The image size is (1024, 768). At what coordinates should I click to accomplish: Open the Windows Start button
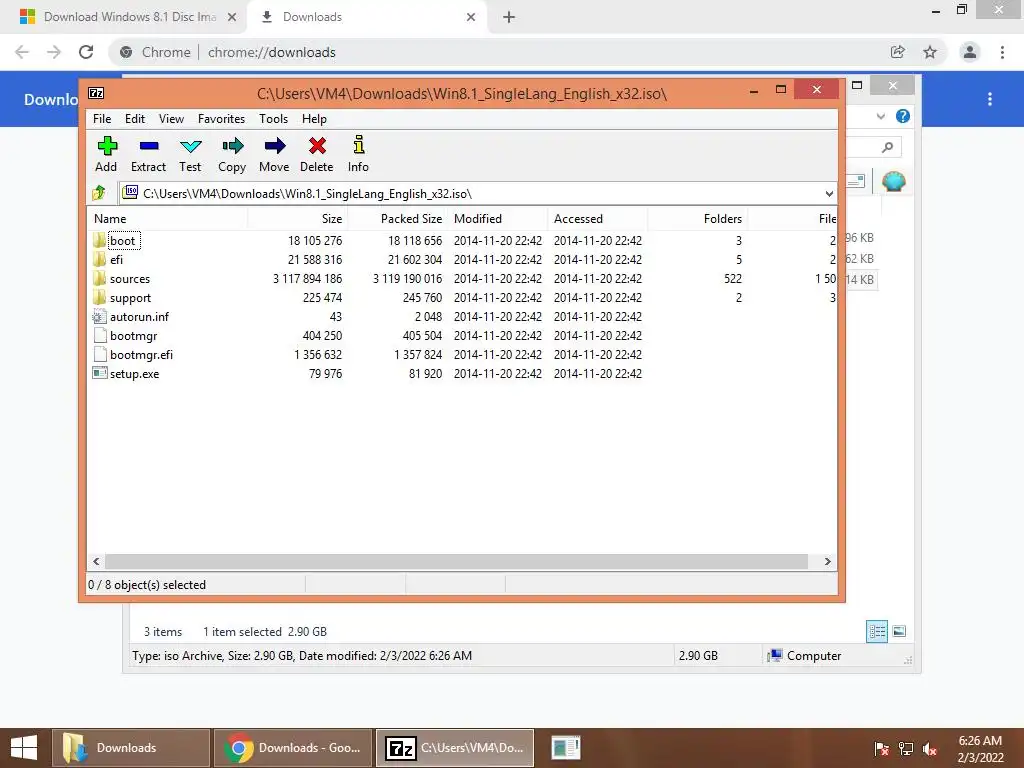(24, 748)
